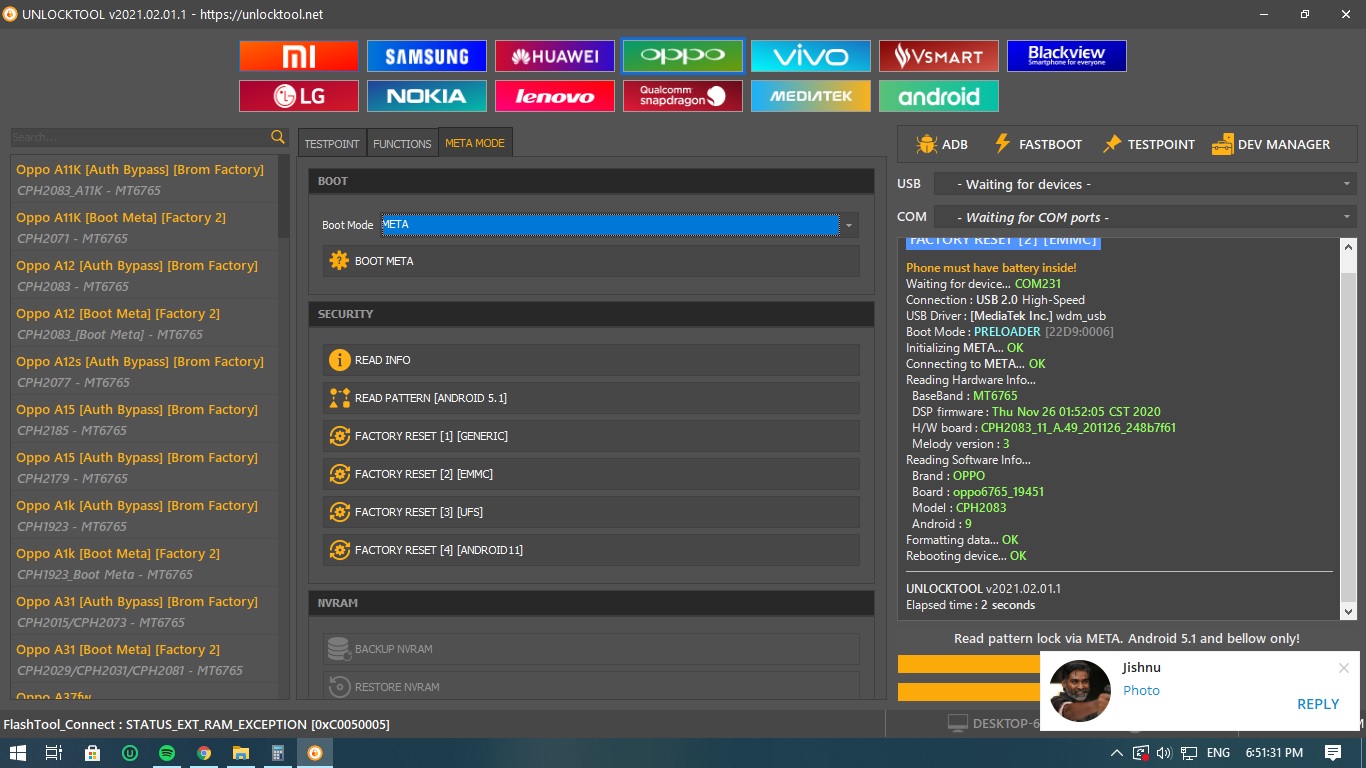Screen dimensions: 1366x768
Task: Select the Nokia brand logo
Action: tap(427, 96)
